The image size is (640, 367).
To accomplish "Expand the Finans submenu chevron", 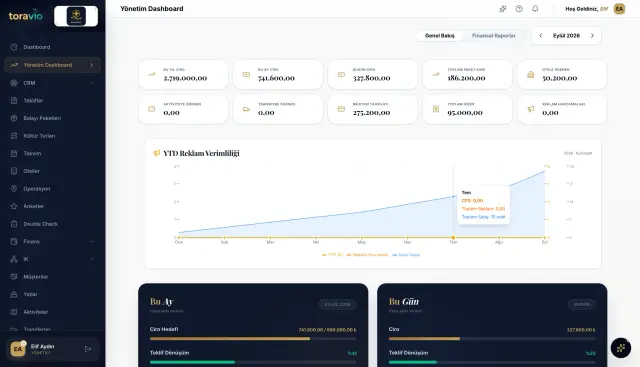I will point(91,241).
